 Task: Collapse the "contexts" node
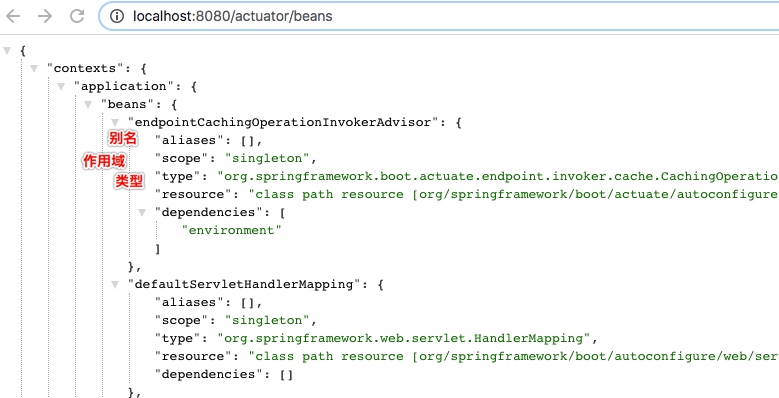click(34, 68)
